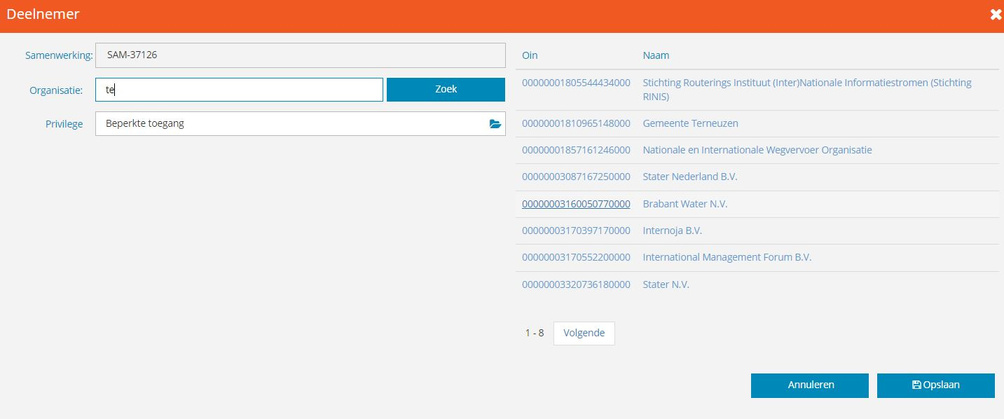Go to next page with Volgende
The height and width of the screenshot is (419, 1004).
[x=584, y=333]
